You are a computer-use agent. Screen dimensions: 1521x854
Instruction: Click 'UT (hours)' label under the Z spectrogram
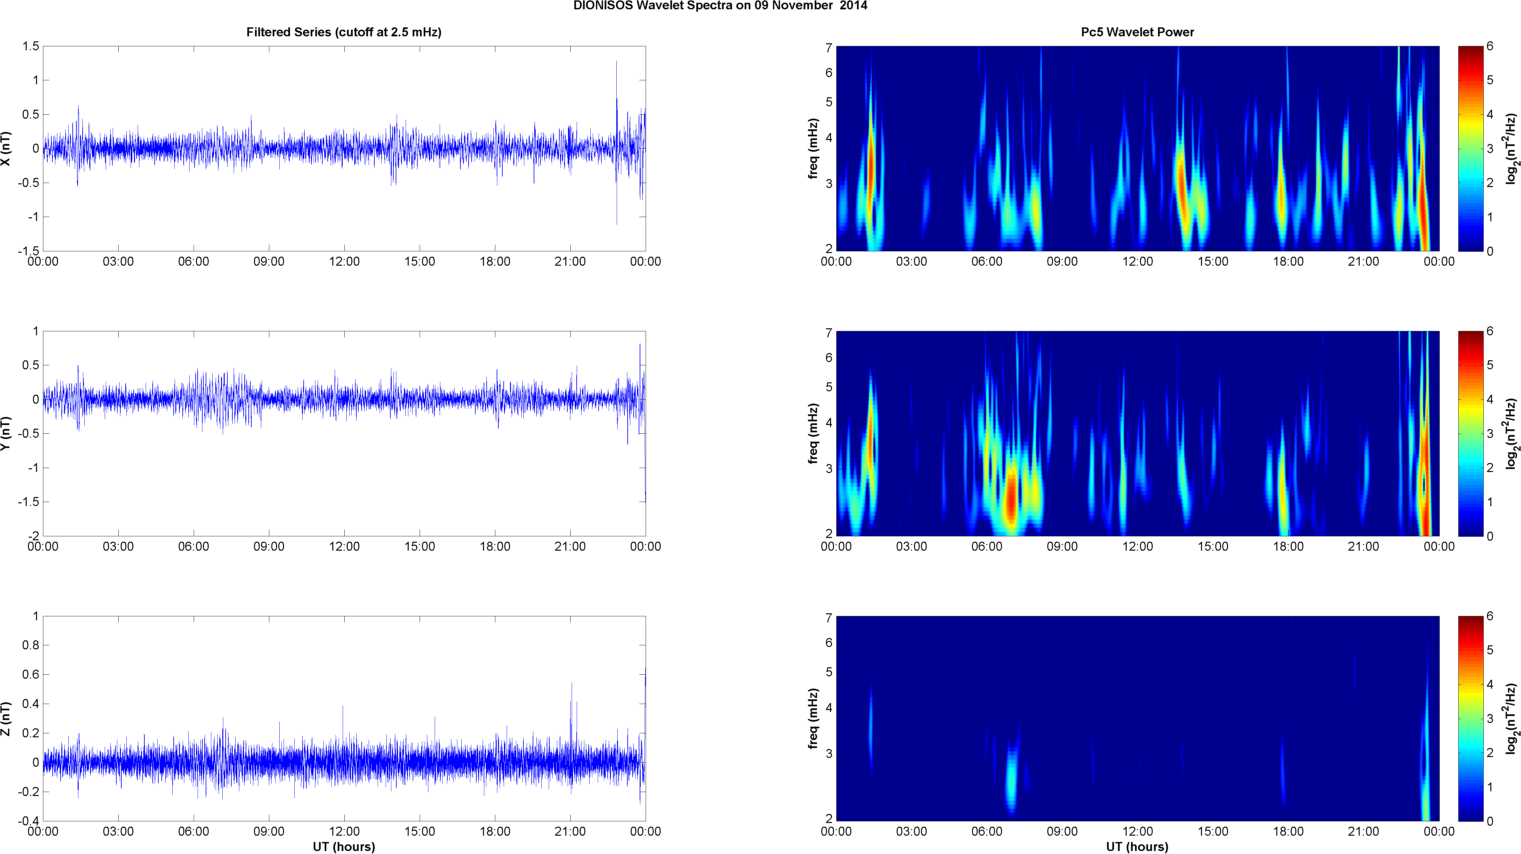[x=1137, y=846]
